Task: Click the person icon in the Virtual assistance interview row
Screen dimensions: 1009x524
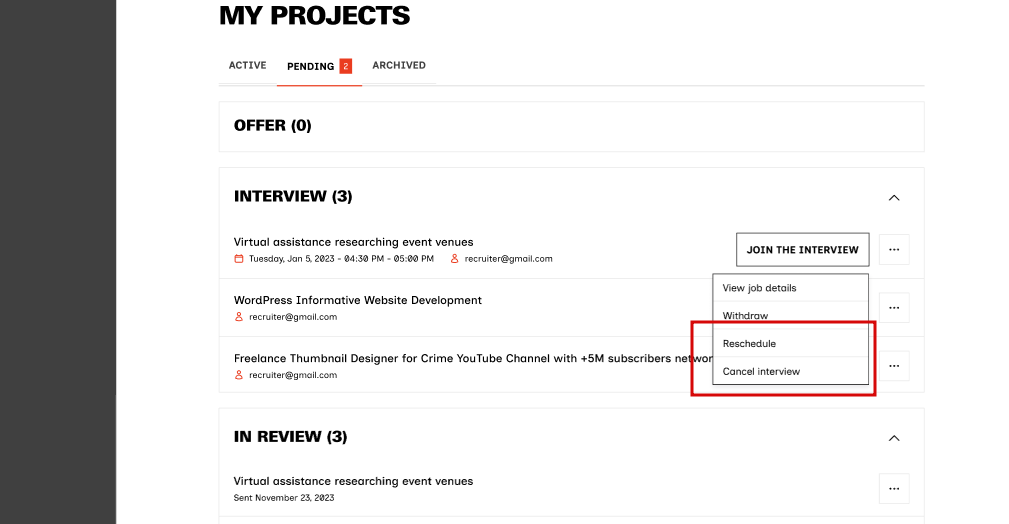Action: tap(455, 259)
